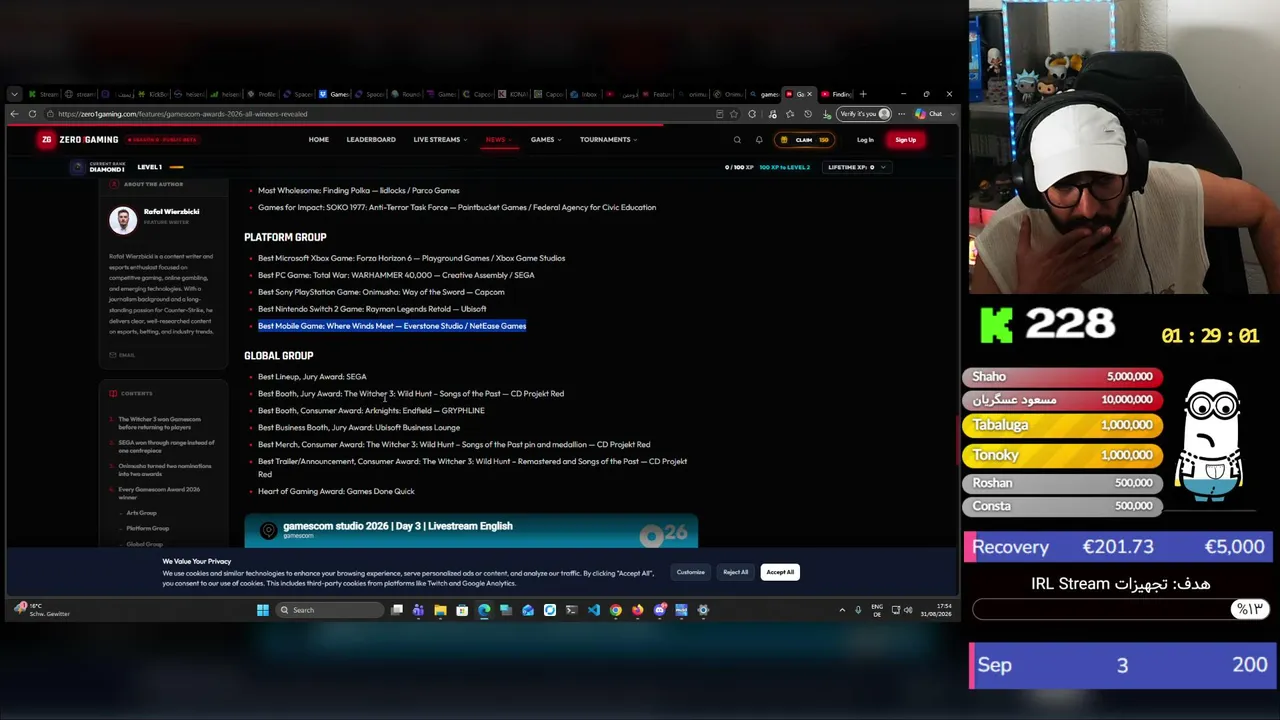This screenshot has width=1280, height=720.
Task: Open the Edge Copilot Chat button
Action: click(x=929, y=114)
